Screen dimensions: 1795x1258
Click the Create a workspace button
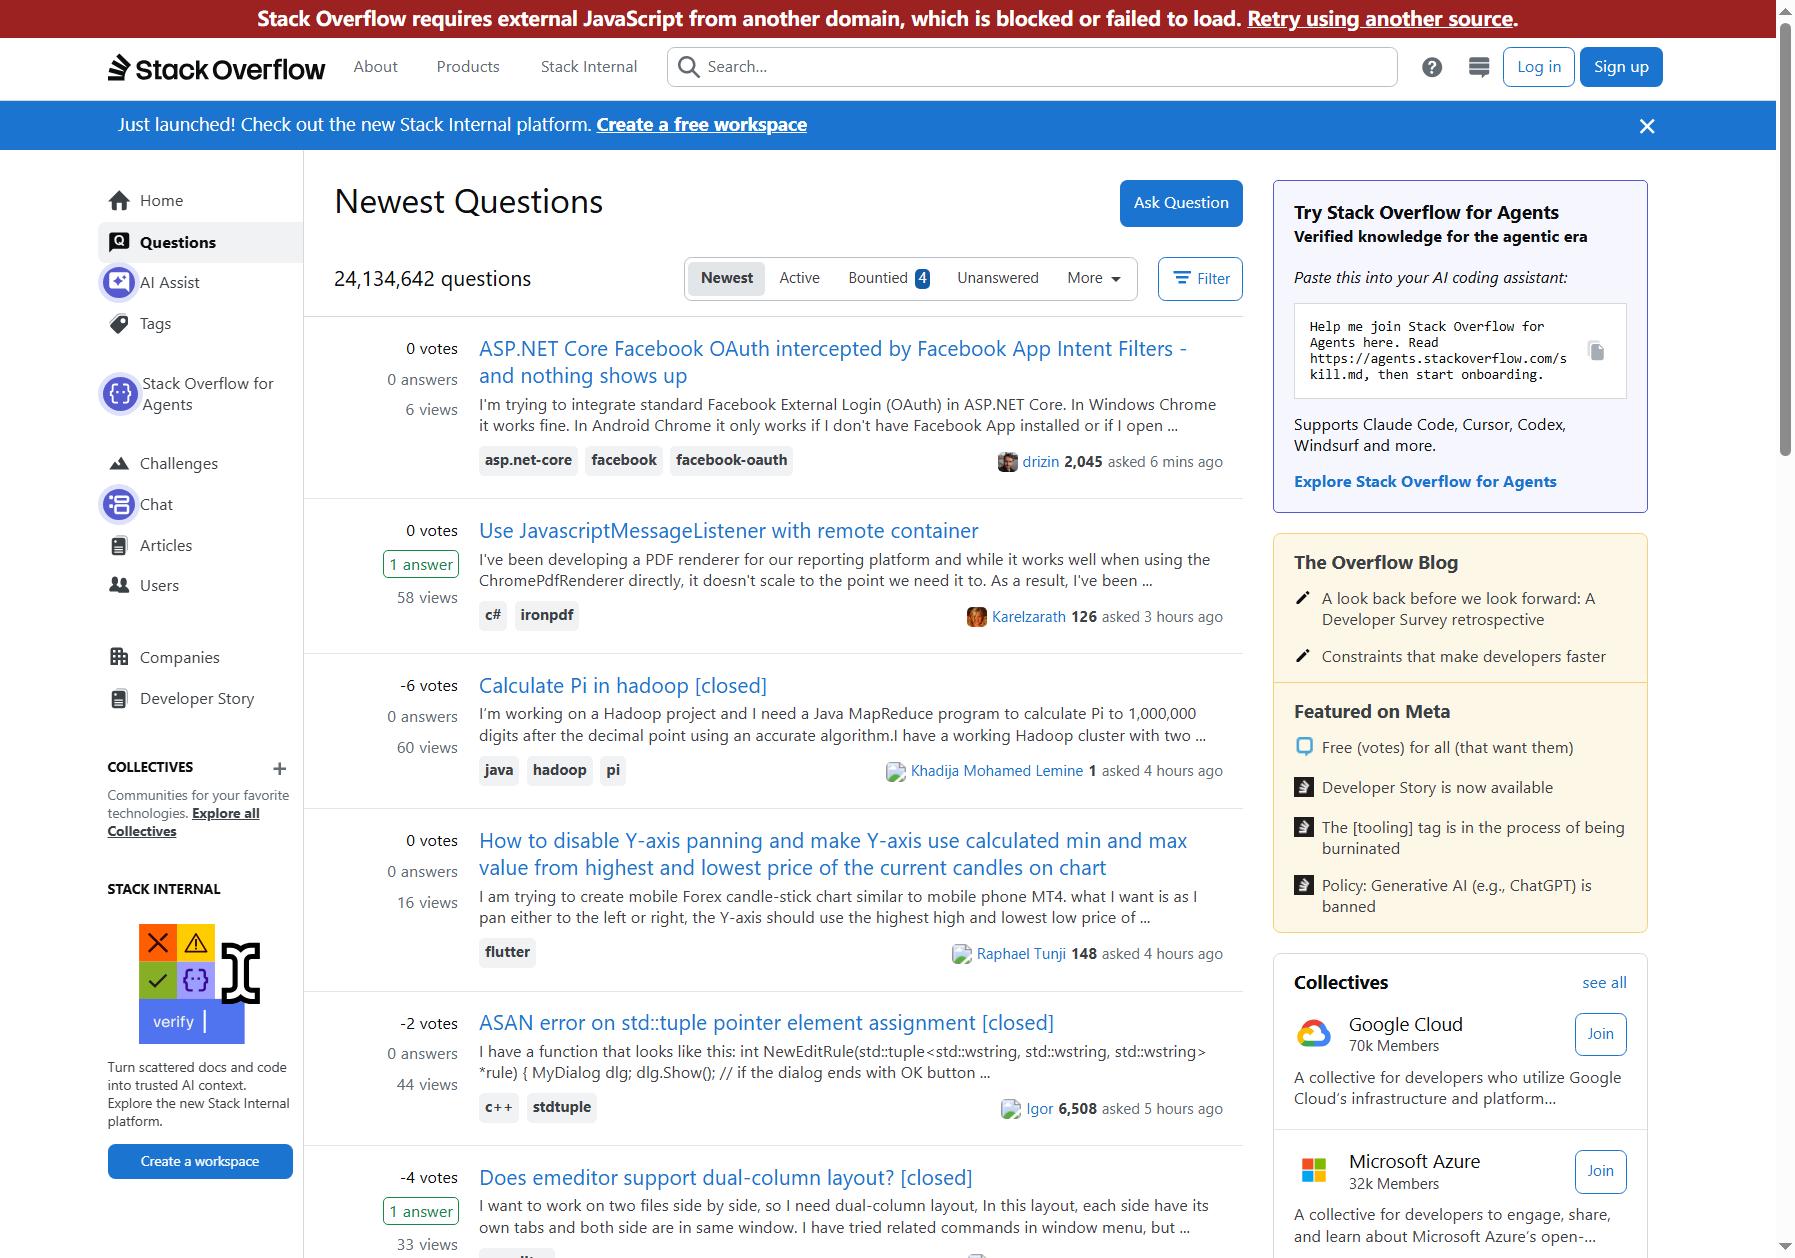click(x=200, y=1162)
